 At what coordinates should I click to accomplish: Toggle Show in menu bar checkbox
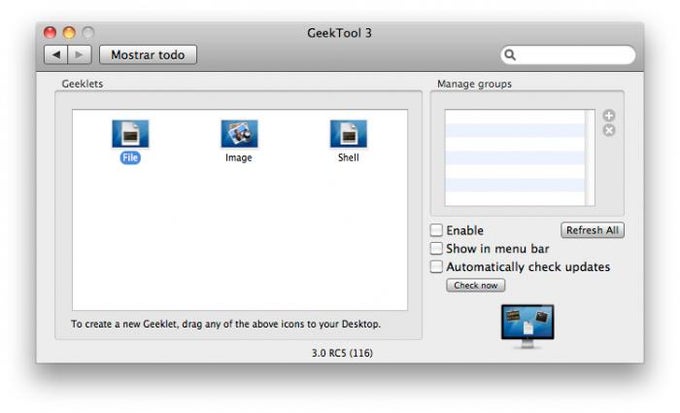pos(436,248)
